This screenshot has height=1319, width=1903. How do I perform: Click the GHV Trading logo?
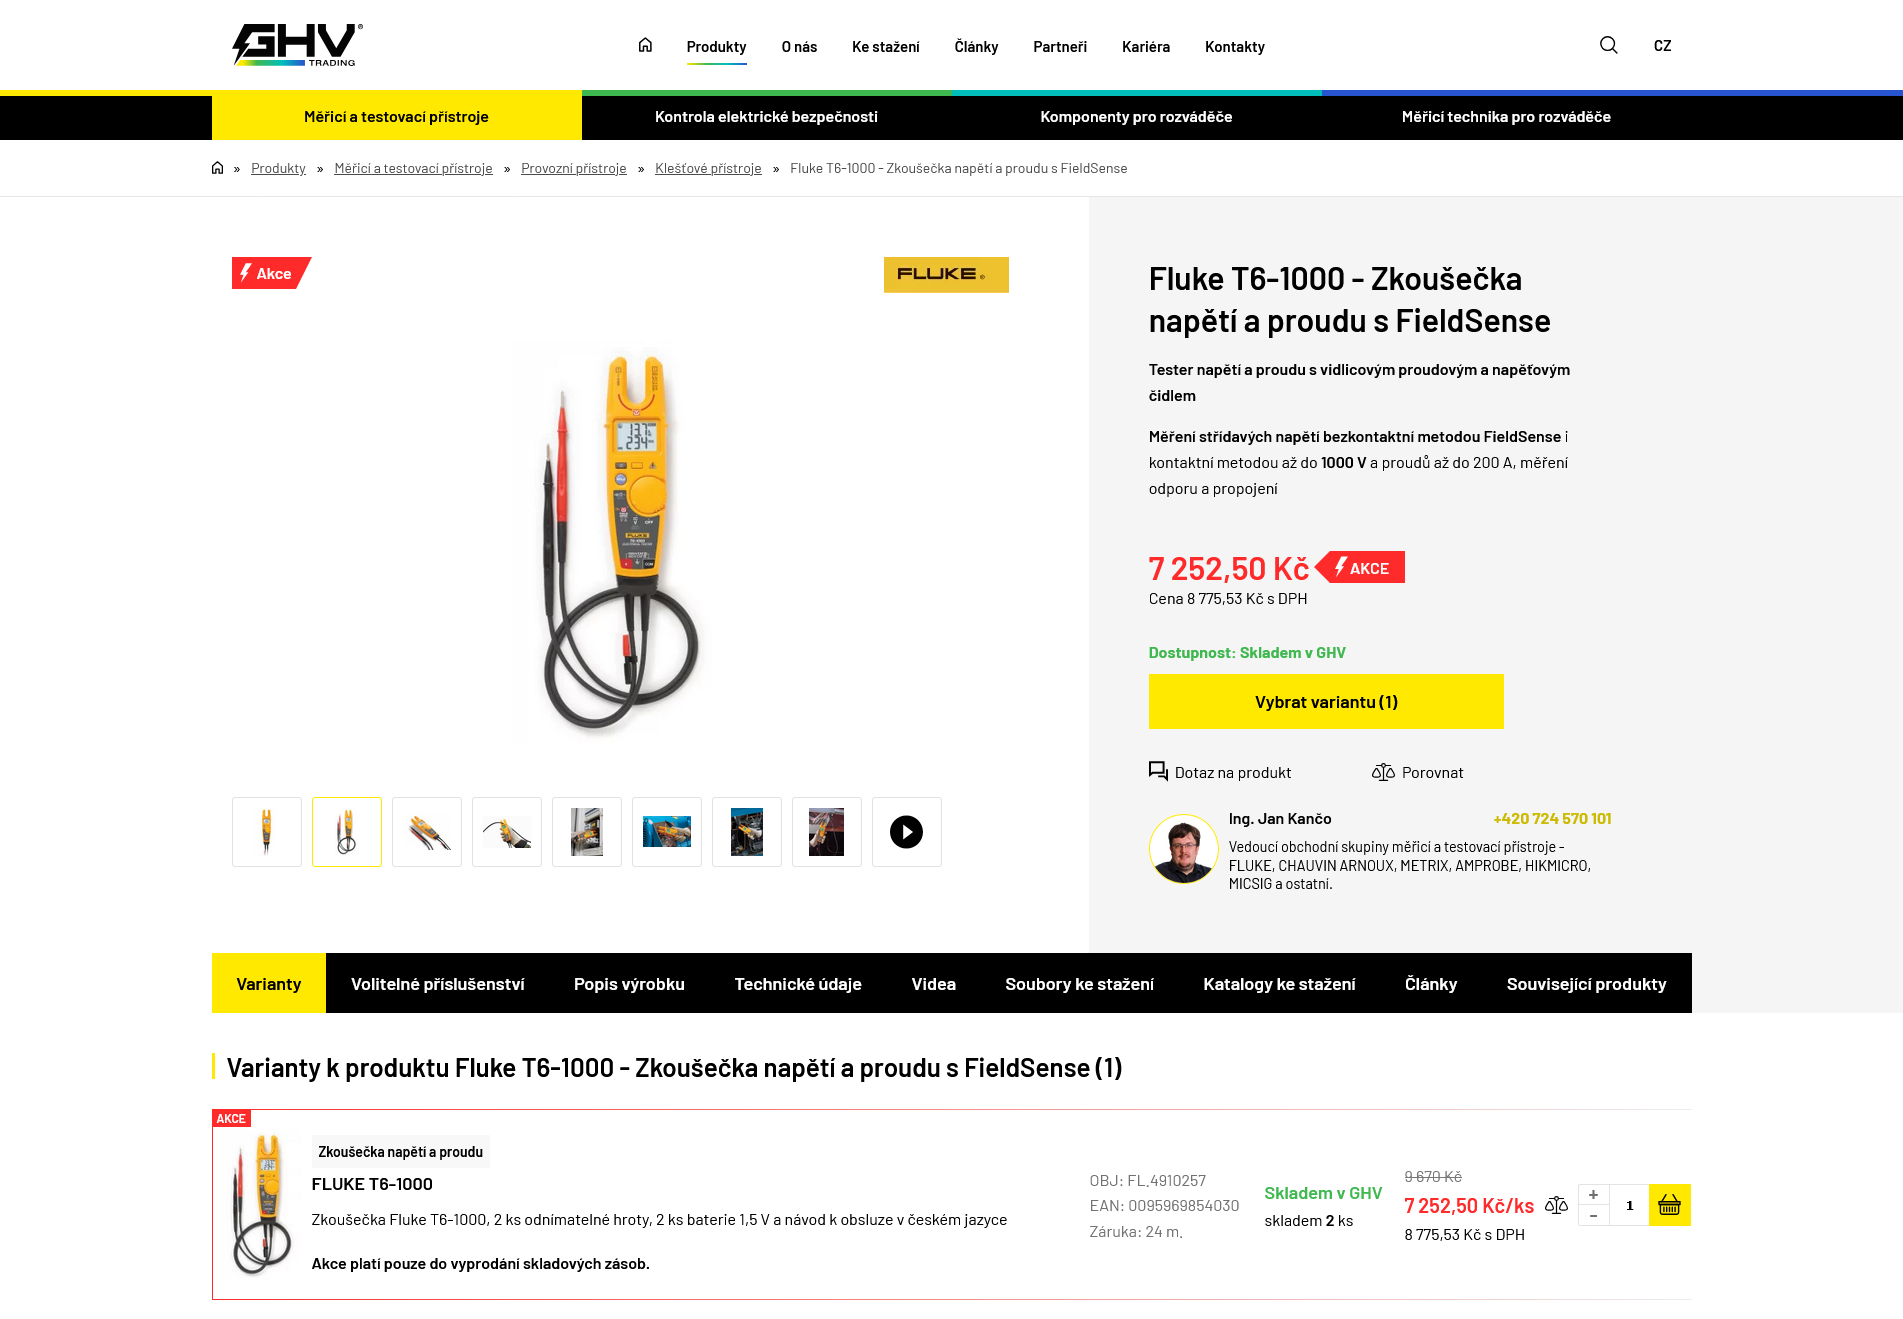(x=297, y=45)
